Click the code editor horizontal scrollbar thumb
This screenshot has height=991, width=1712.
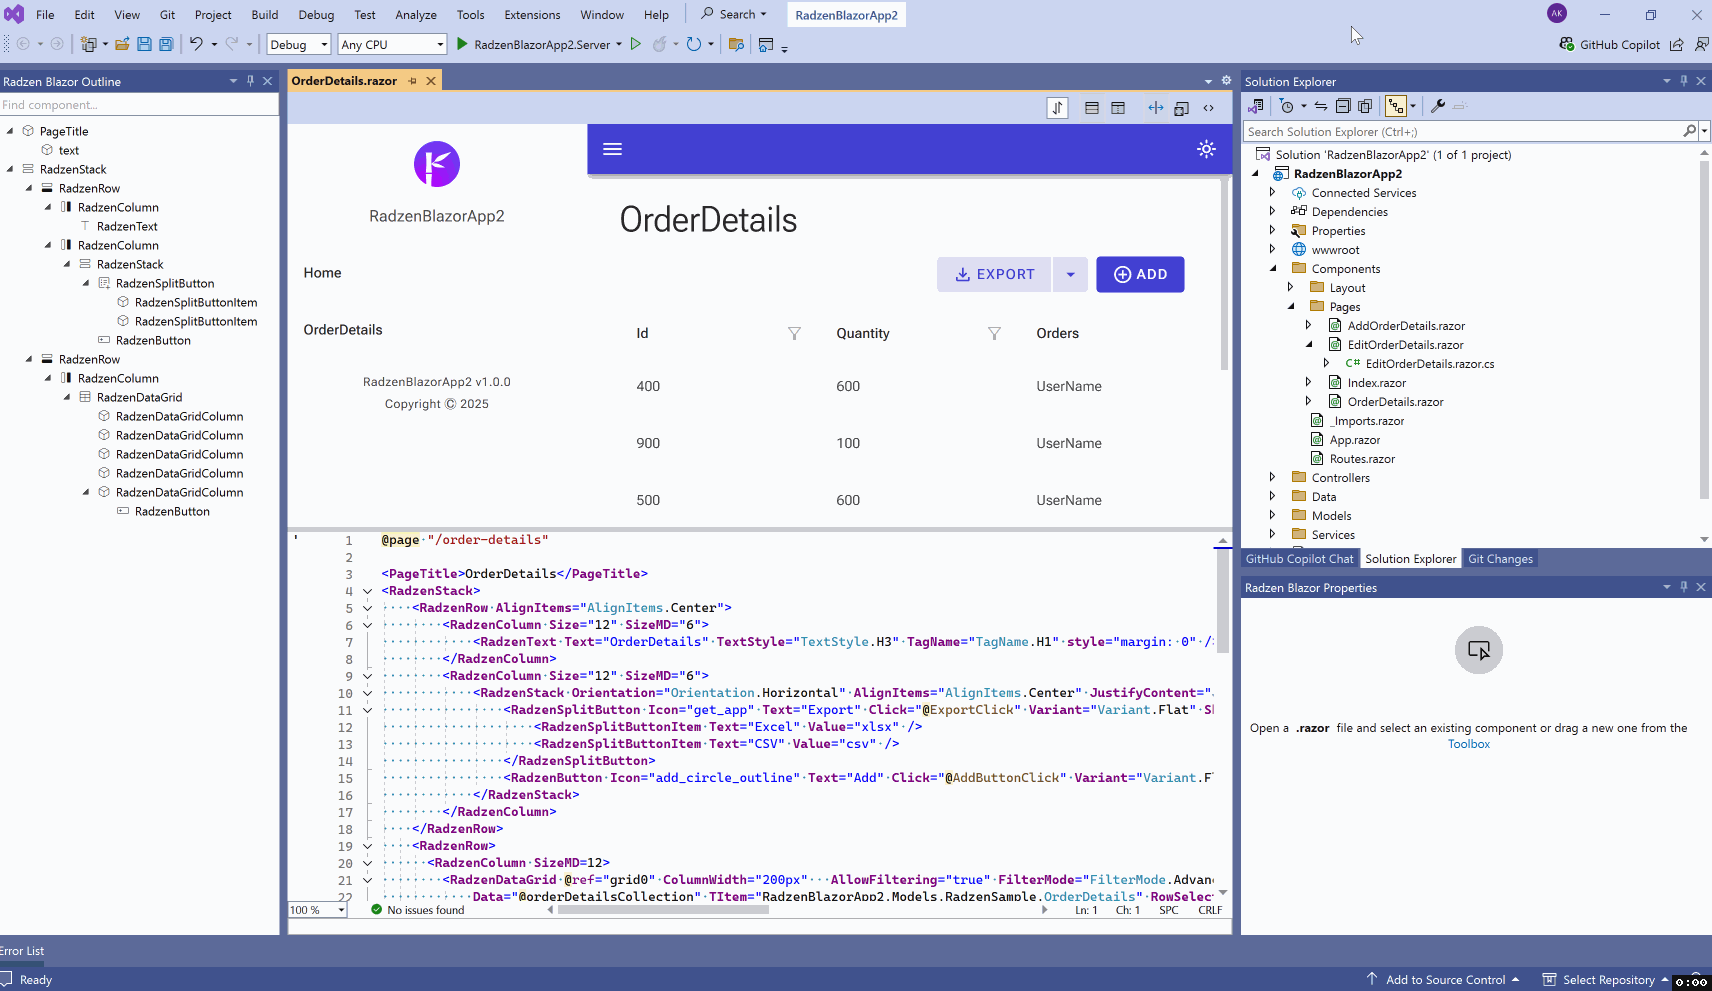[x=663, y=910]
